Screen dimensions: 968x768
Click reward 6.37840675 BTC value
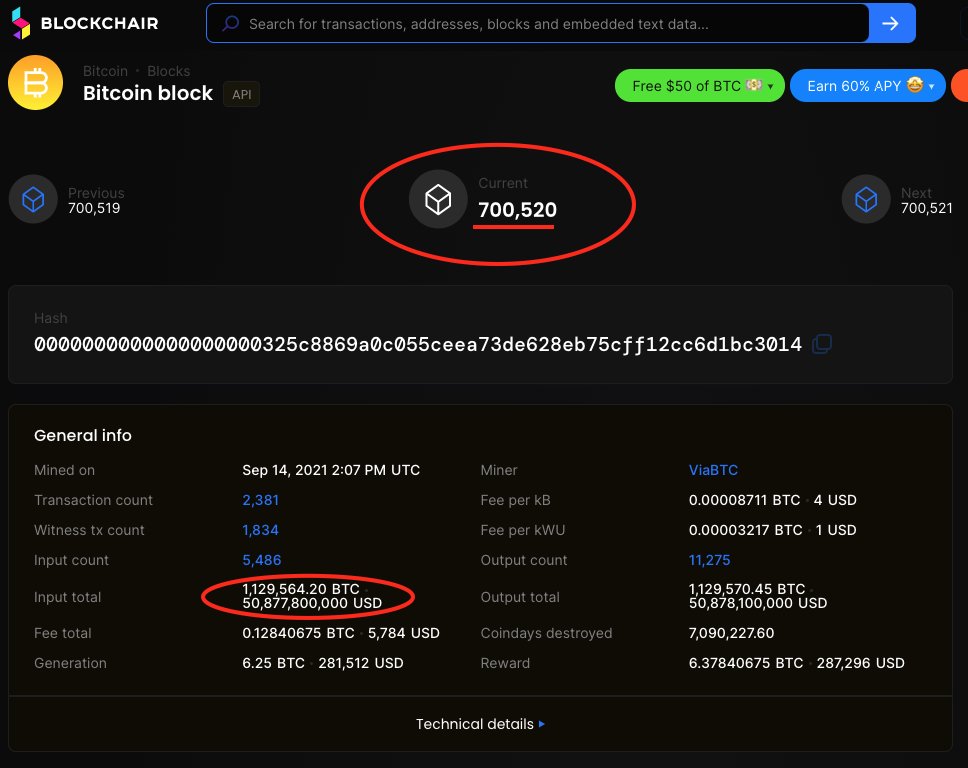pyautogui.click(x=746, y=663)
